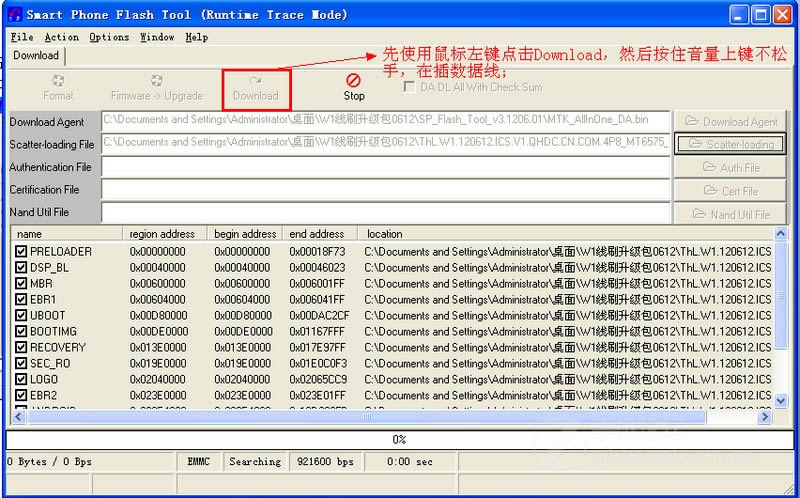Expand the Action menu
Image resolution: width=800 pixels, height=498 pixels.
click(61, 37)
